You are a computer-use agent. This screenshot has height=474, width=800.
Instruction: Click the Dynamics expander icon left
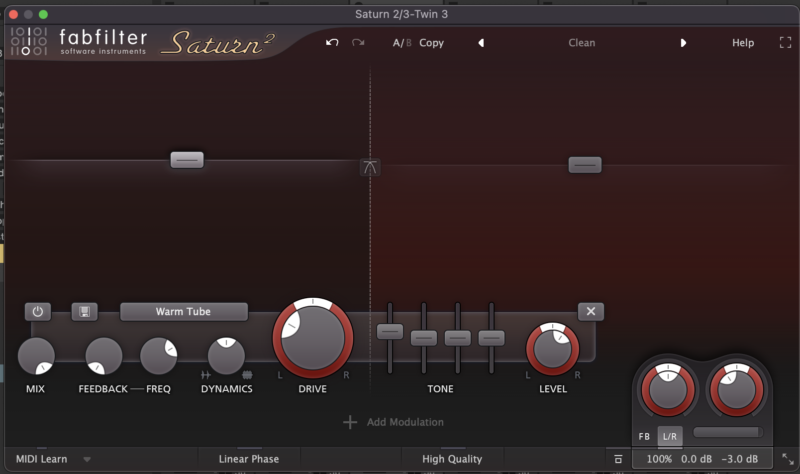(x=206, y=375)
